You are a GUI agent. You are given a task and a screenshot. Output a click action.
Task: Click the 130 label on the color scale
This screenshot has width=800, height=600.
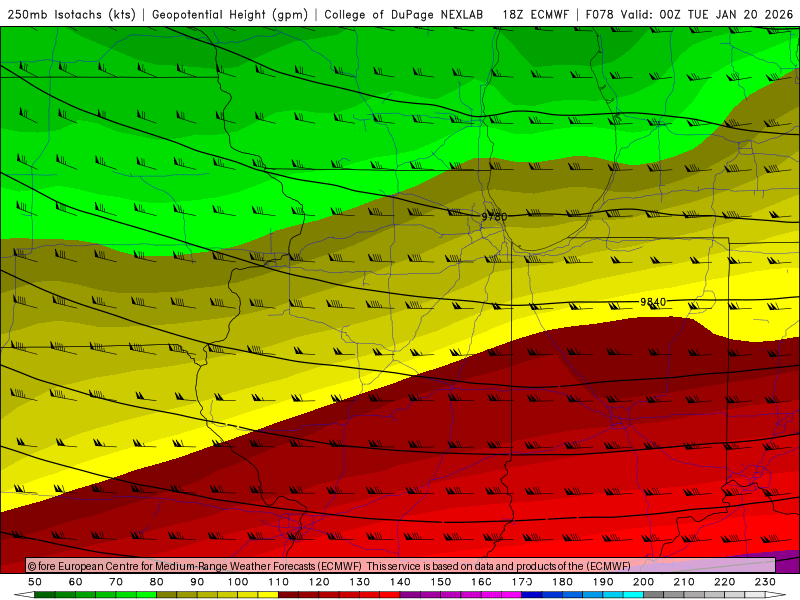coord(360,582)
